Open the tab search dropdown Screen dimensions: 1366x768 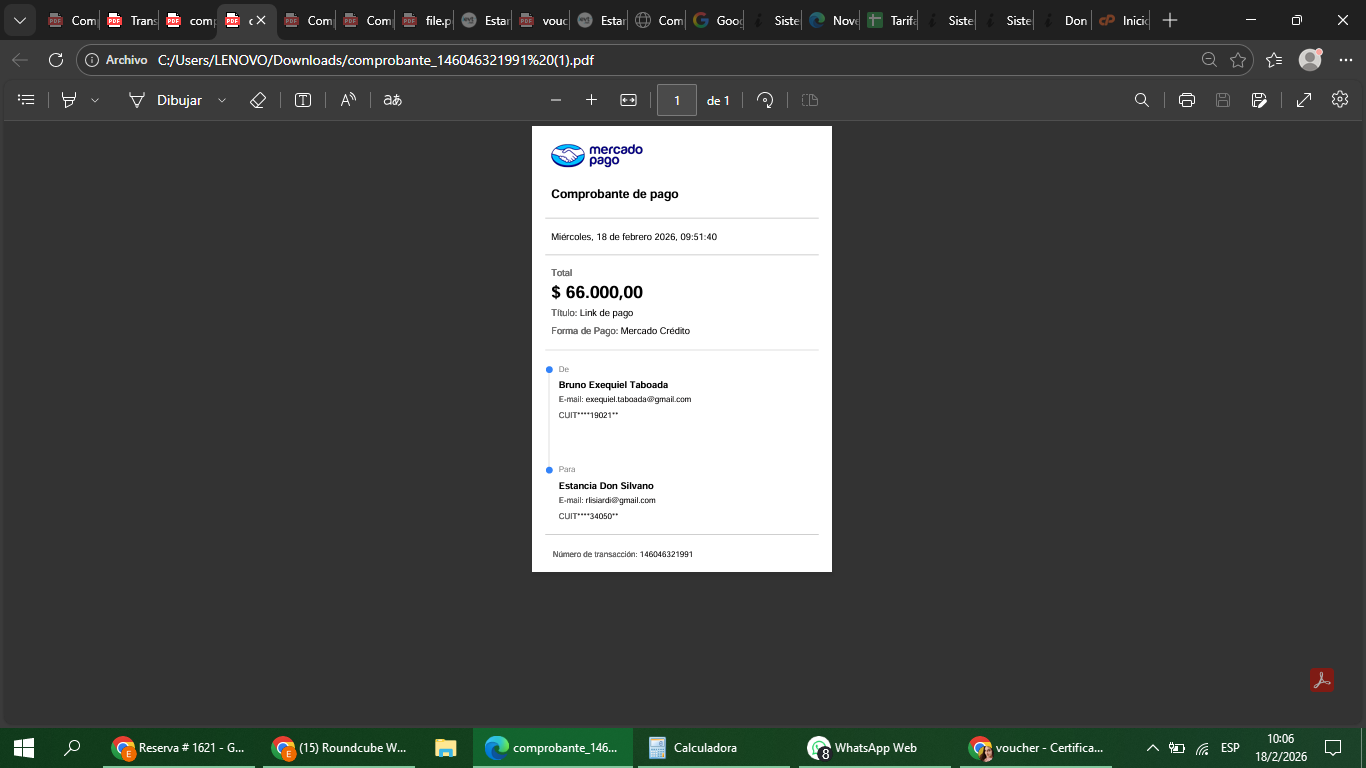coord(19,20)
